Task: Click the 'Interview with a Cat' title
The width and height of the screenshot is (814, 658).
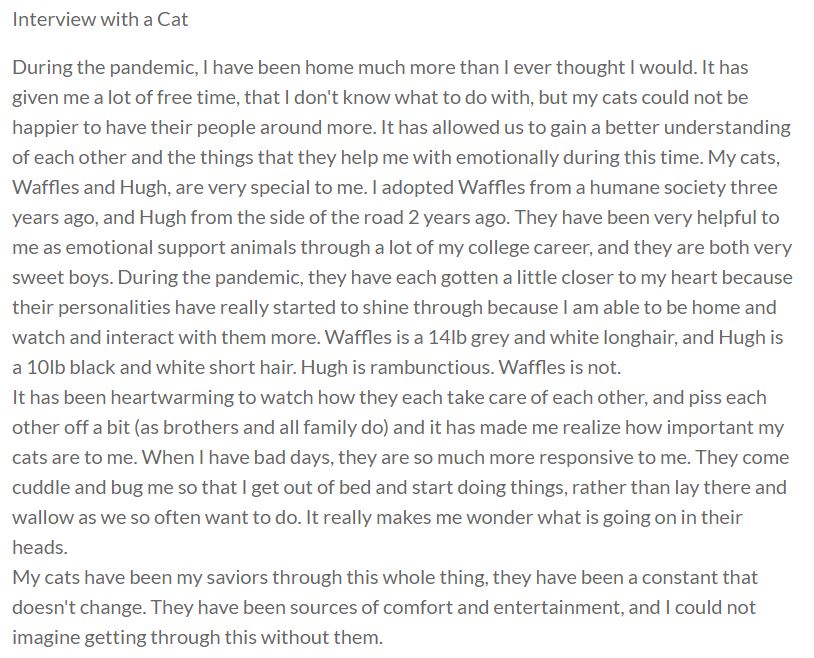Action: point(100,19)
